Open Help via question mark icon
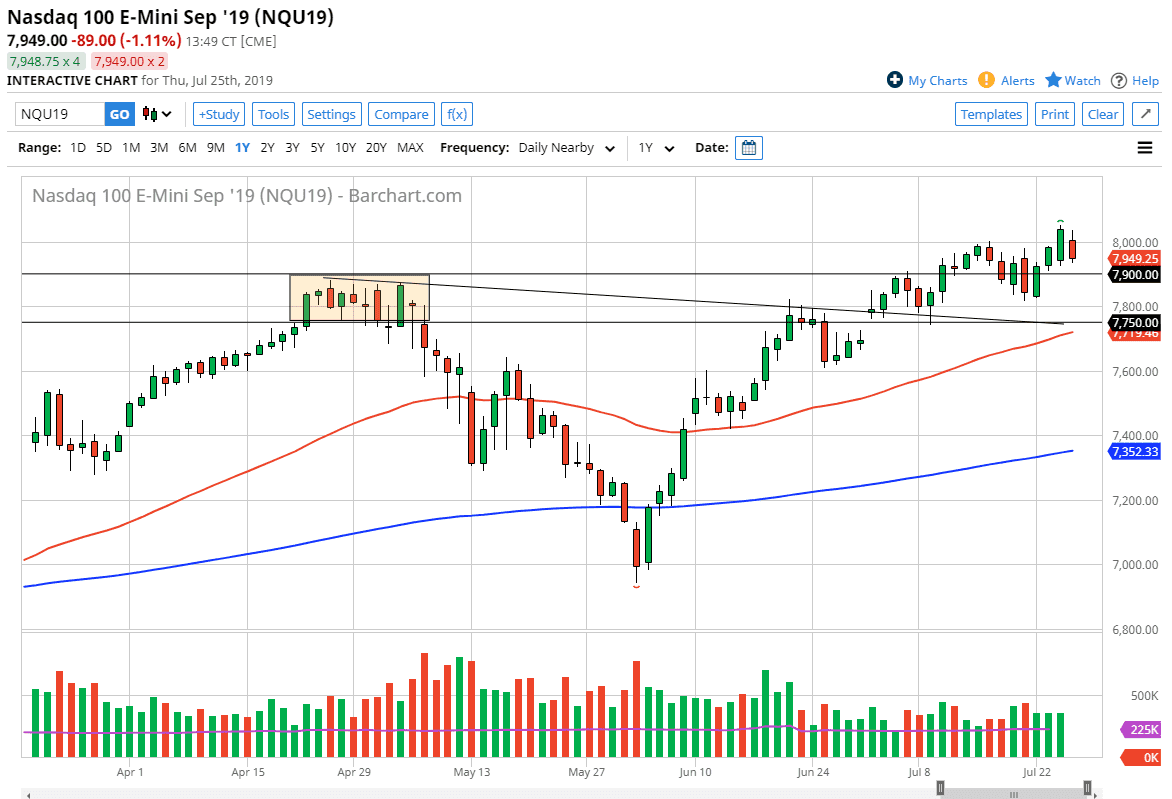The height and width of the screenshot is (799, 1172). coord(1134,81)
